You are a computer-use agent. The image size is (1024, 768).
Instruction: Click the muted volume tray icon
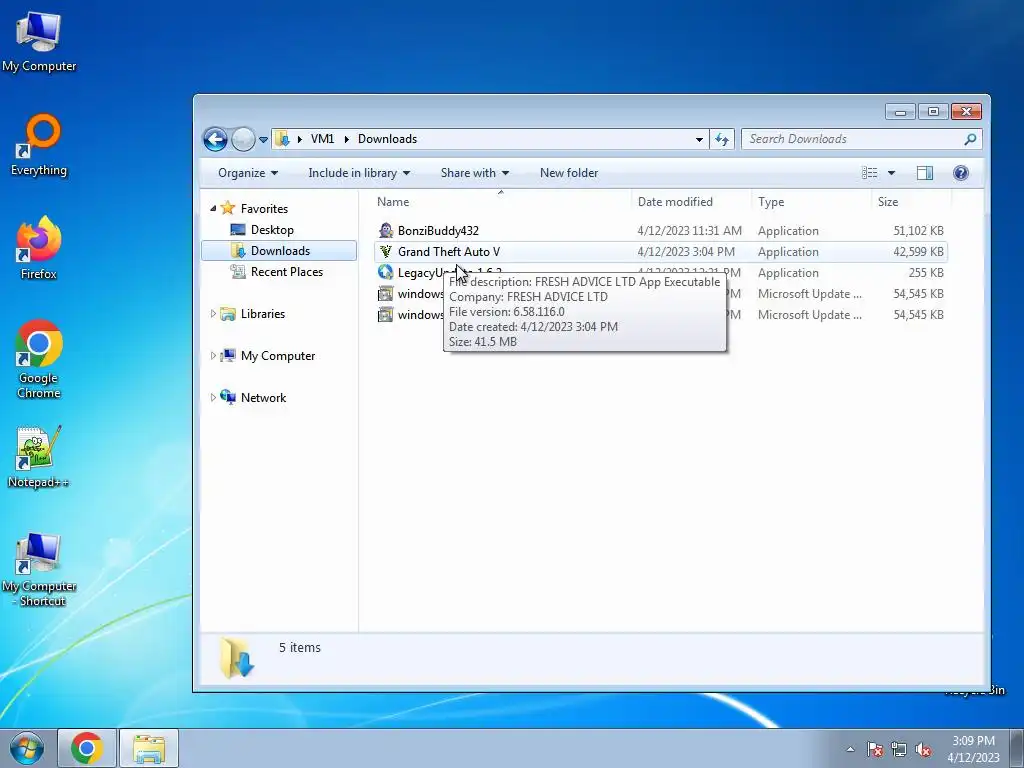coord(923,749)
